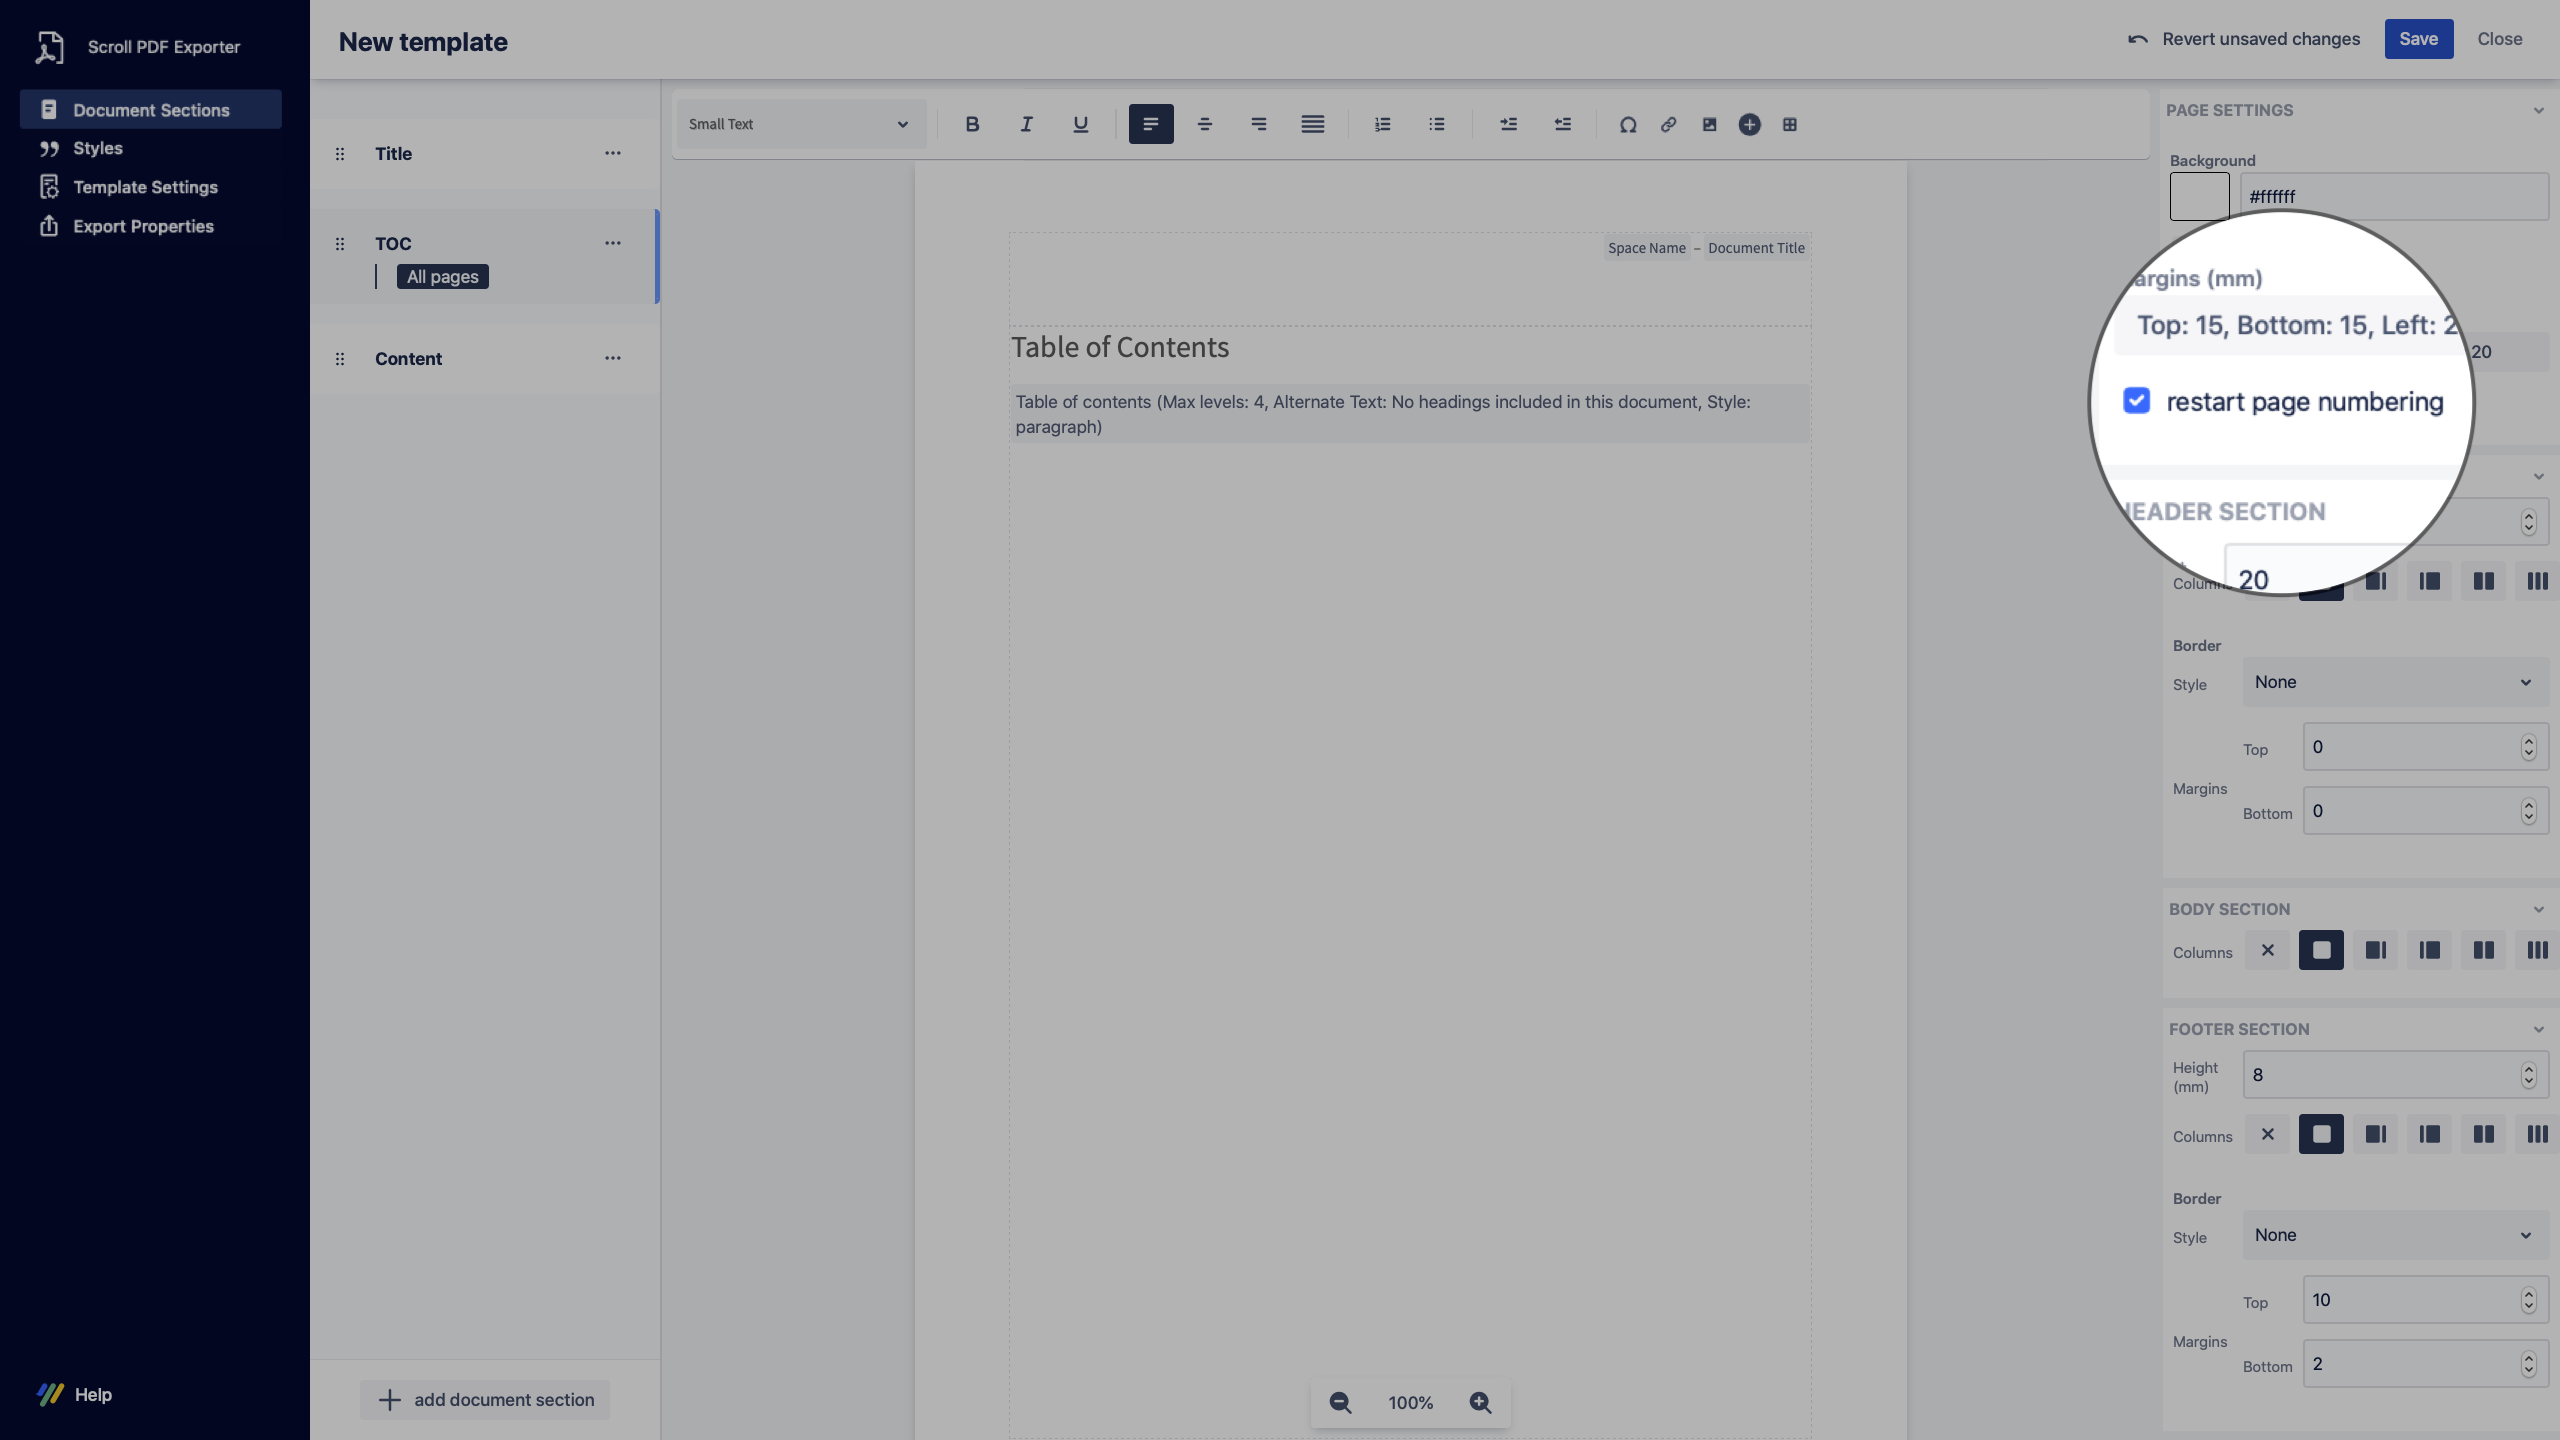Viewport: 2560px width, 1440px height.
Task: Open header border style dropdown
Action: click(x=2394, y=682)
